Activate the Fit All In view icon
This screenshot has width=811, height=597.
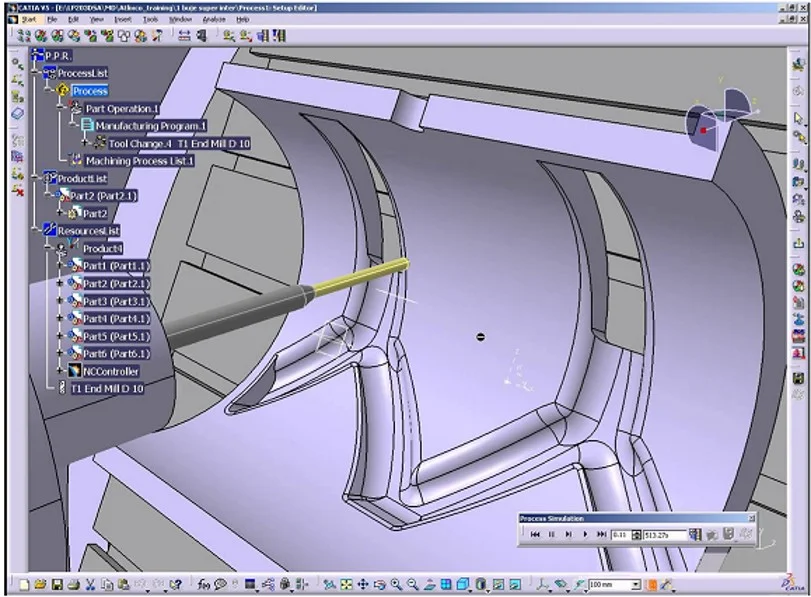345,582
